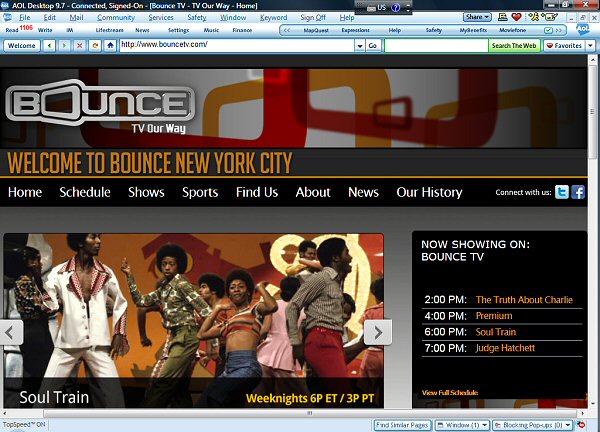
Task: Click the printer icon in the menu bar
Action: pos(503,17)
